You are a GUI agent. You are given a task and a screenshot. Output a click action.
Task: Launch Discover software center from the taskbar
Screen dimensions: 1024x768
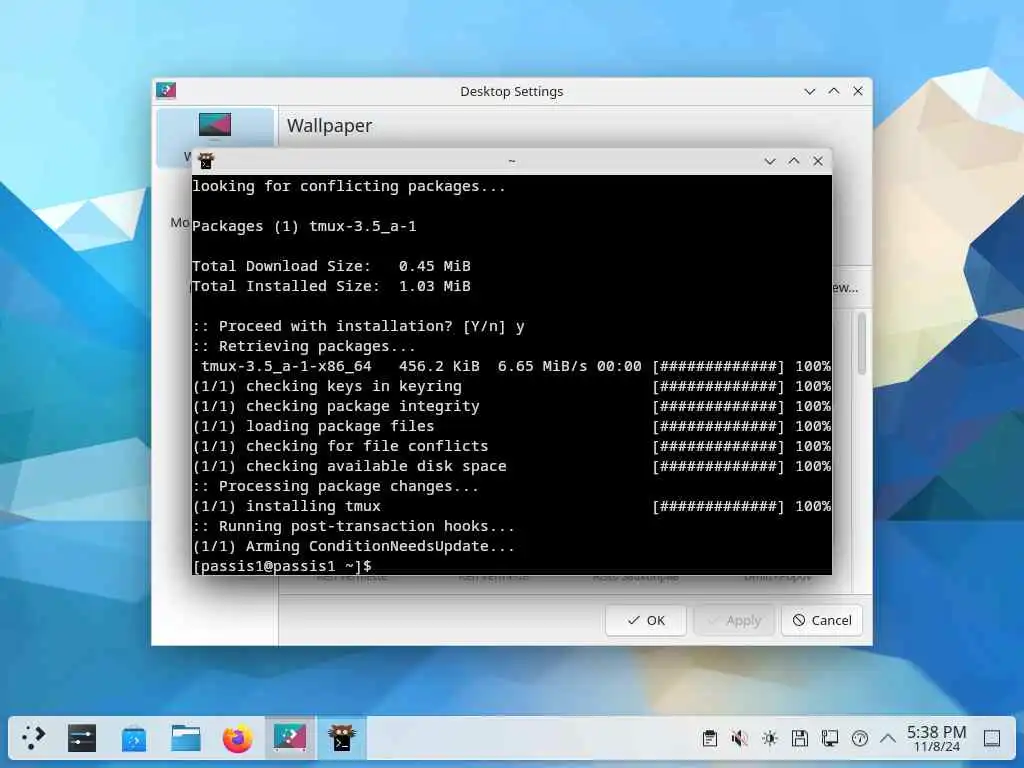pyautogui.click(x=134, y=738)
